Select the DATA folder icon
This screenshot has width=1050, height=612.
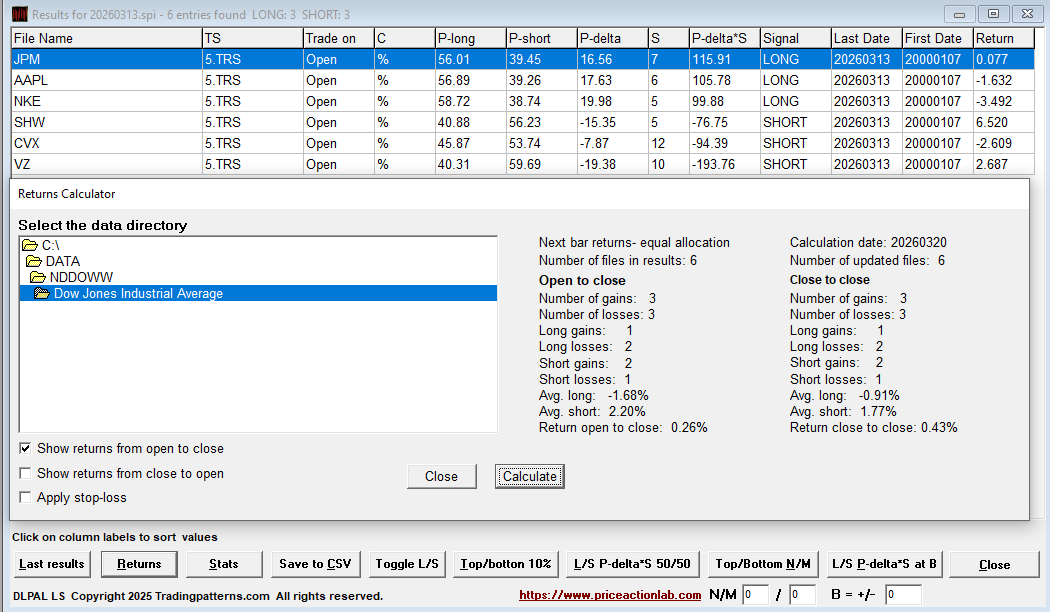click(33, 261)
